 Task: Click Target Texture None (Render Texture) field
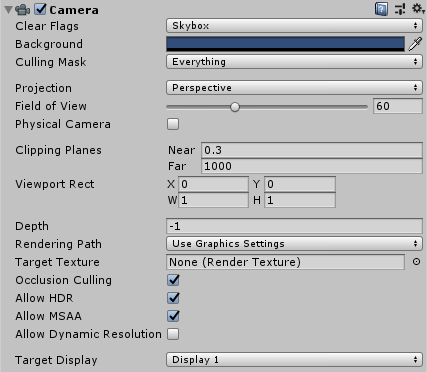[x=285, y=262]
